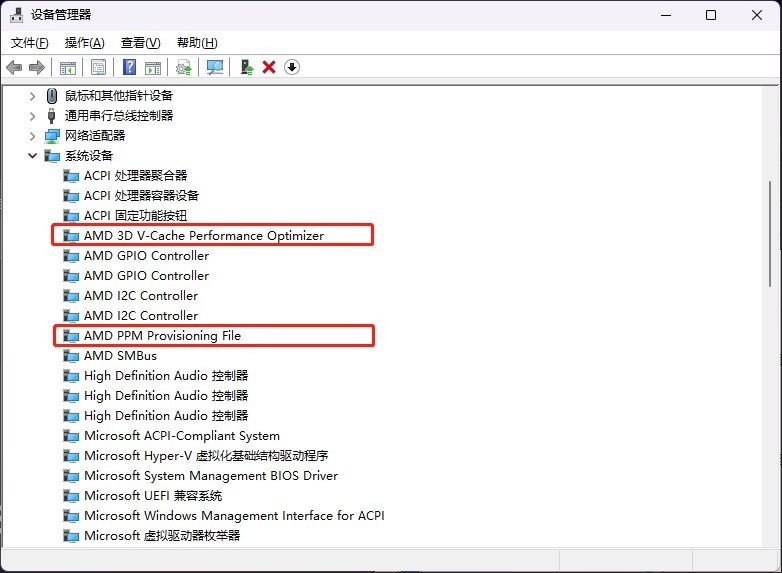Click the enable device green arrow icon
The image size is (782, 573).
coord(246,67)
